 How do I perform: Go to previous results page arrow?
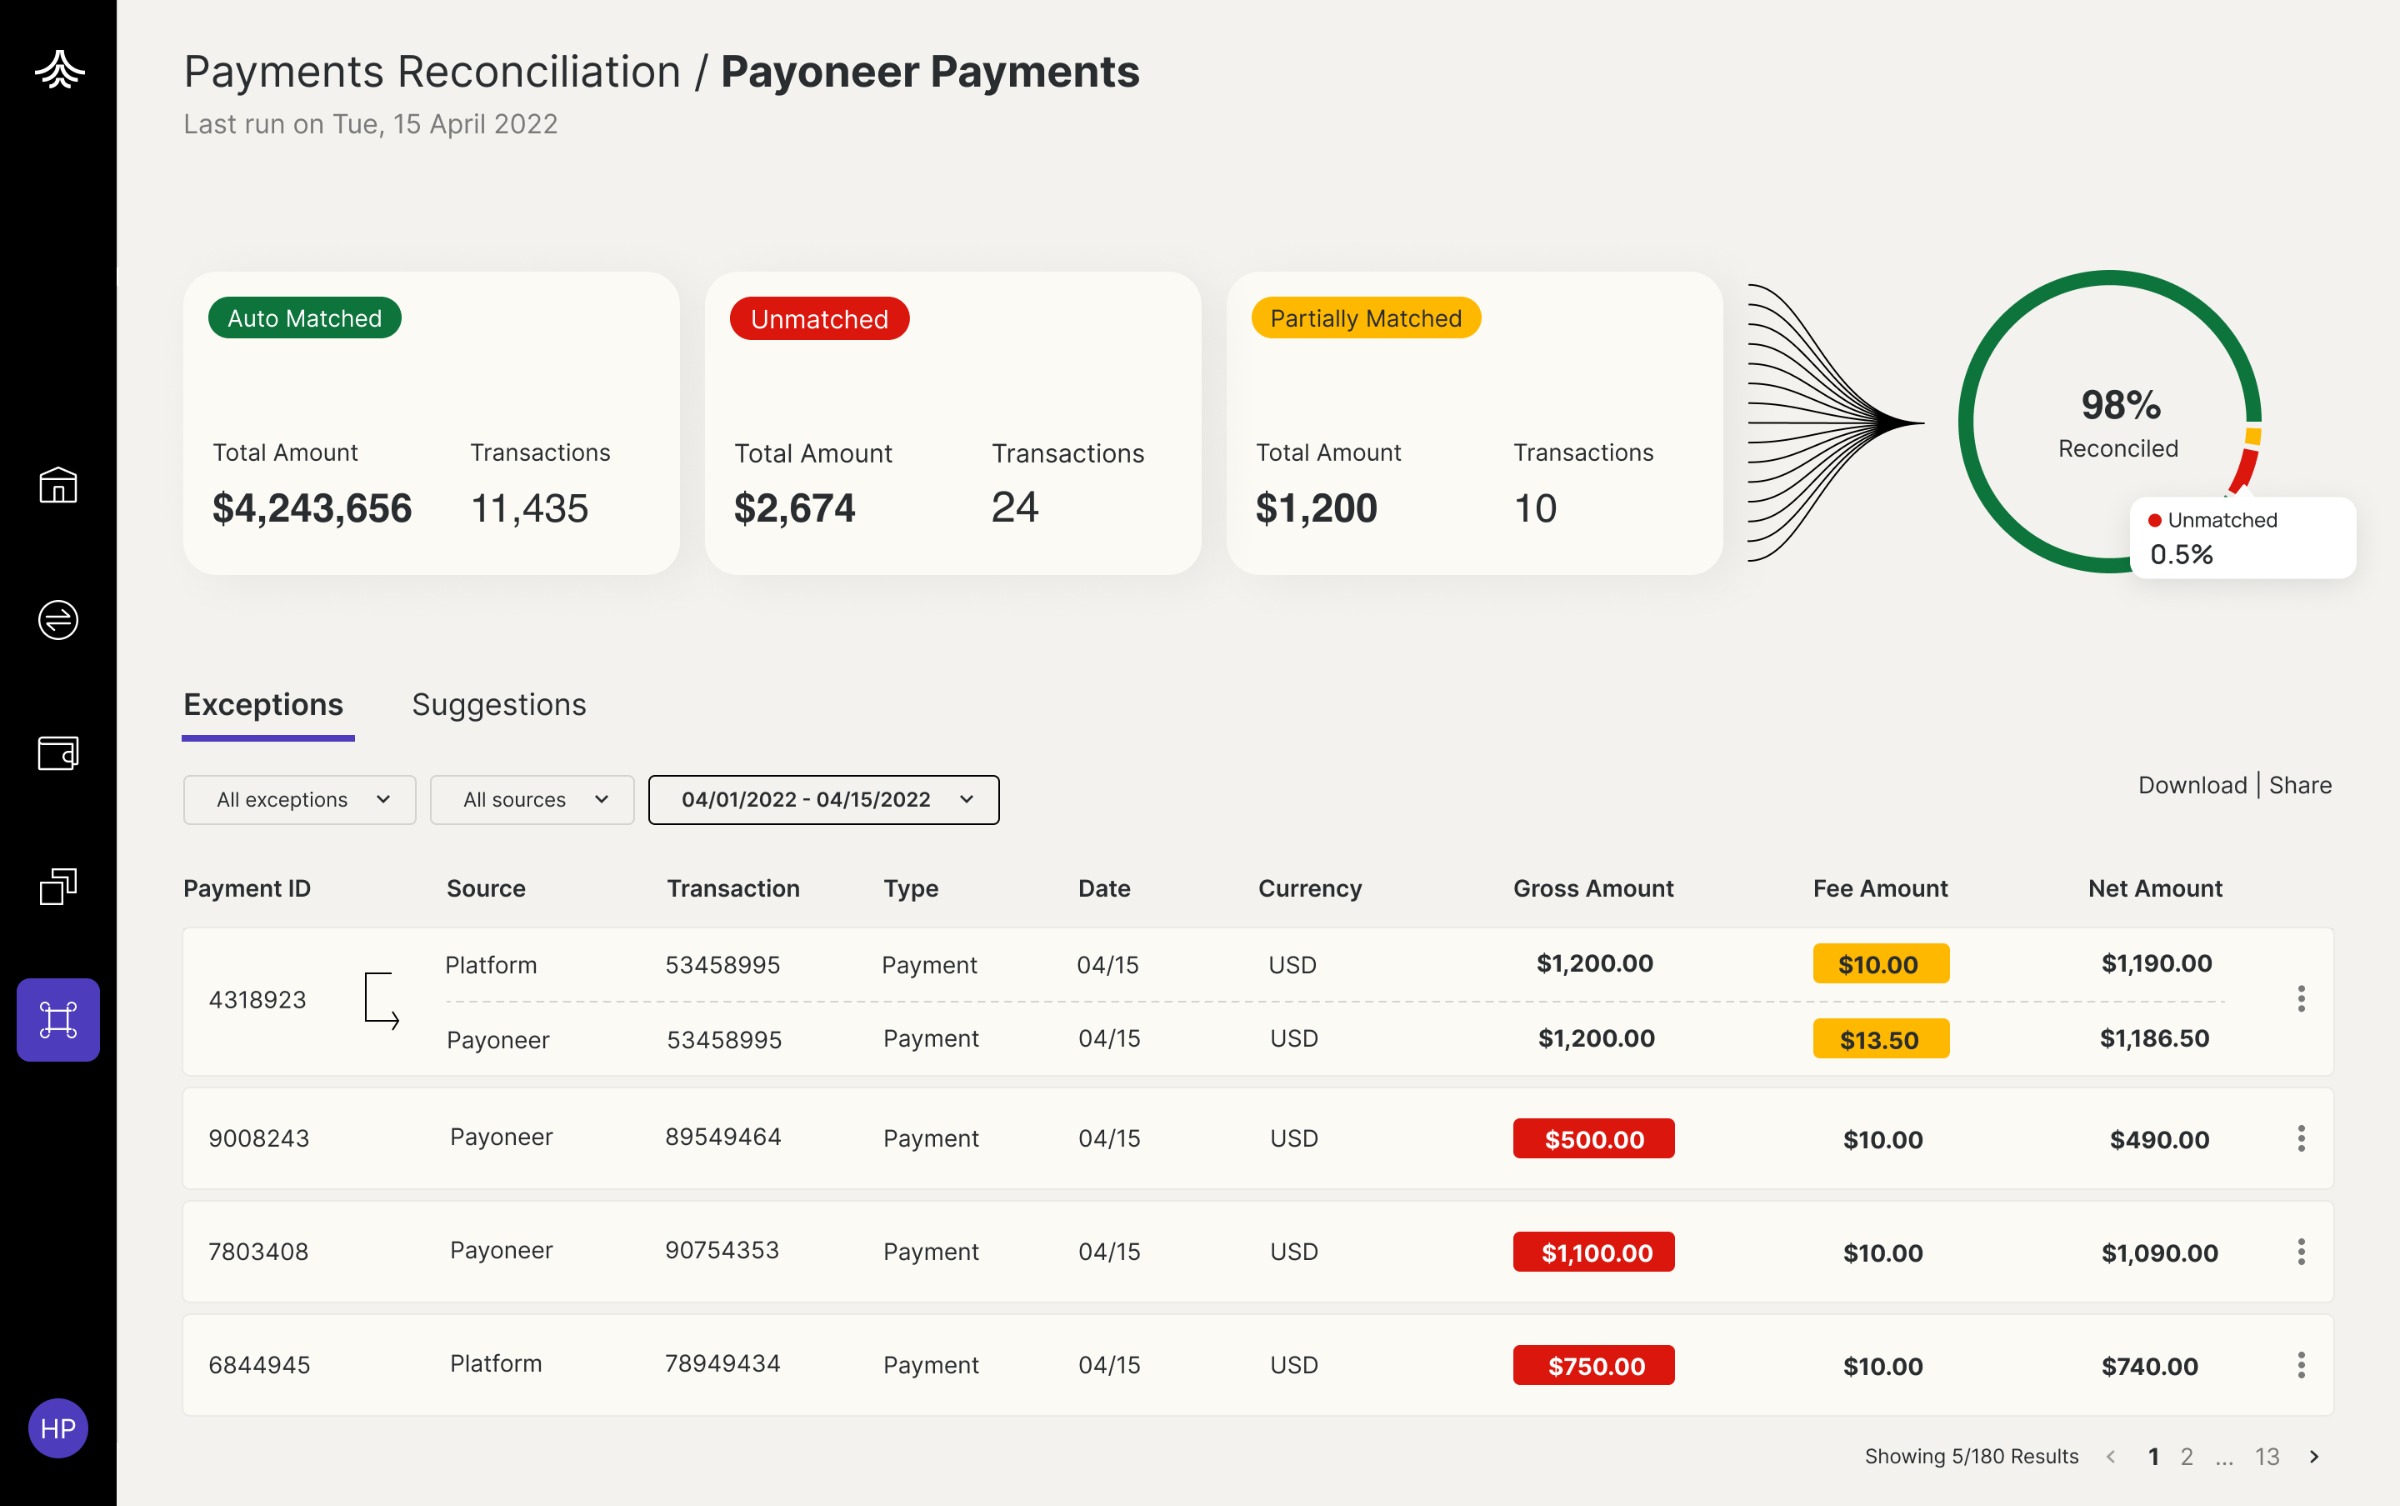pyautogui.click(x=2111, y=1456)
